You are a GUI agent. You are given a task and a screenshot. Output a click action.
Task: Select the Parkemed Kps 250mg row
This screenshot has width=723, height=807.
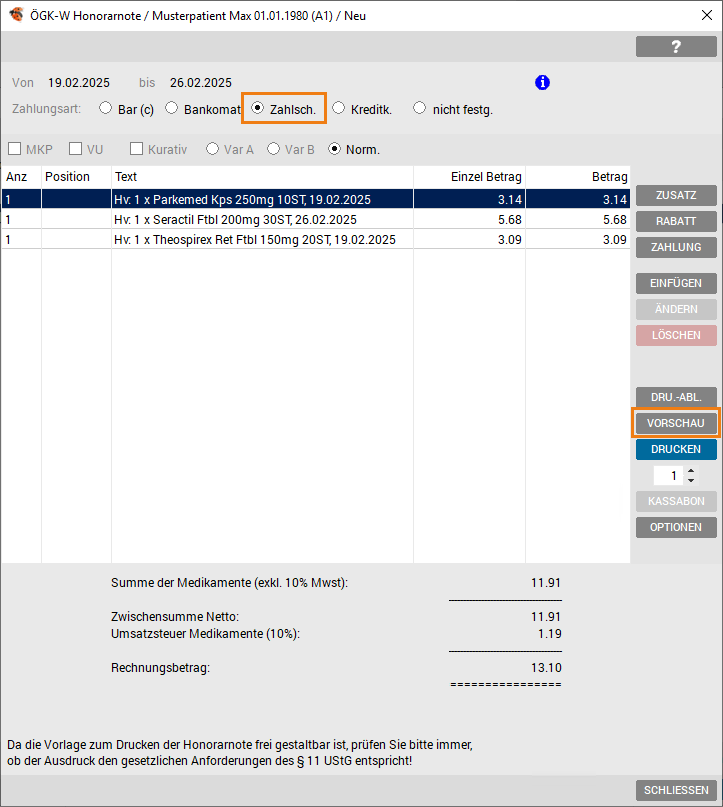tap(316, 199)
